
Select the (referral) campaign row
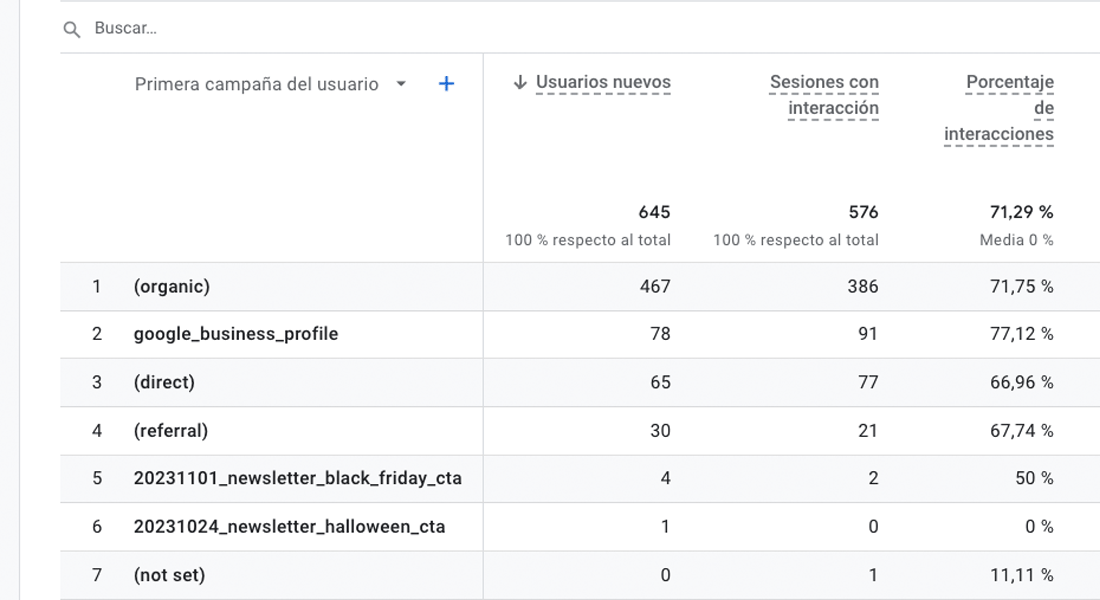(171, 431)
